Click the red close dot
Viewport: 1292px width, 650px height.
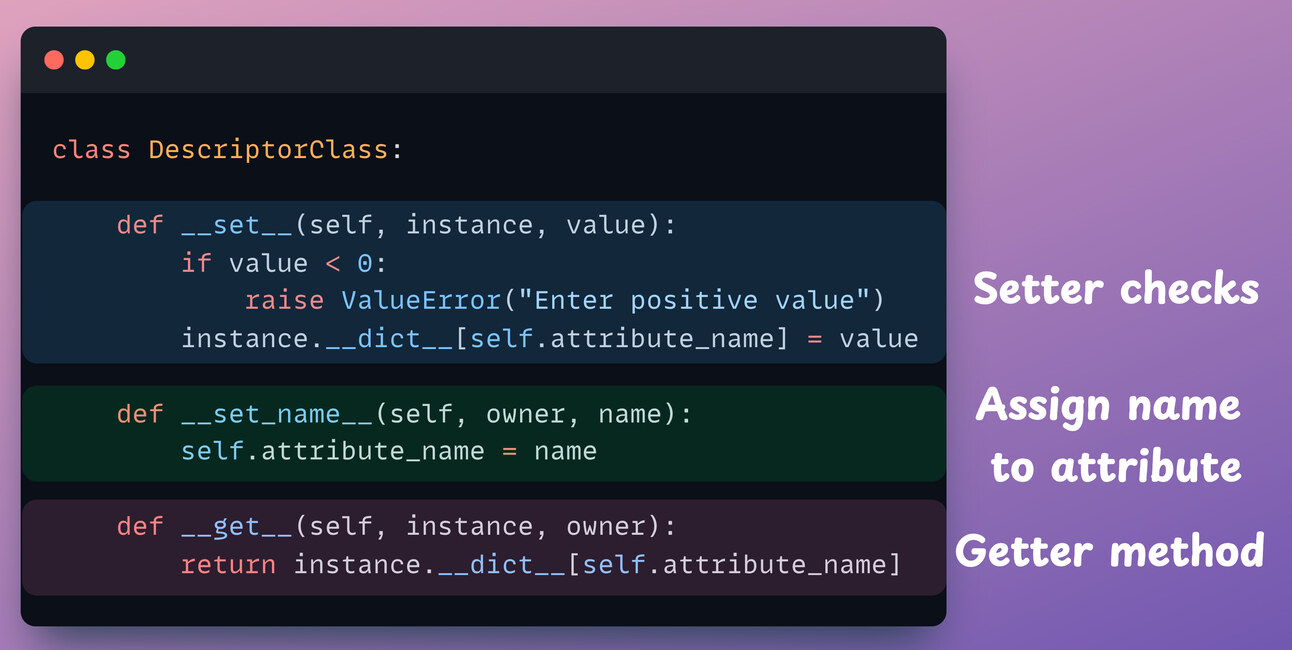54,60
